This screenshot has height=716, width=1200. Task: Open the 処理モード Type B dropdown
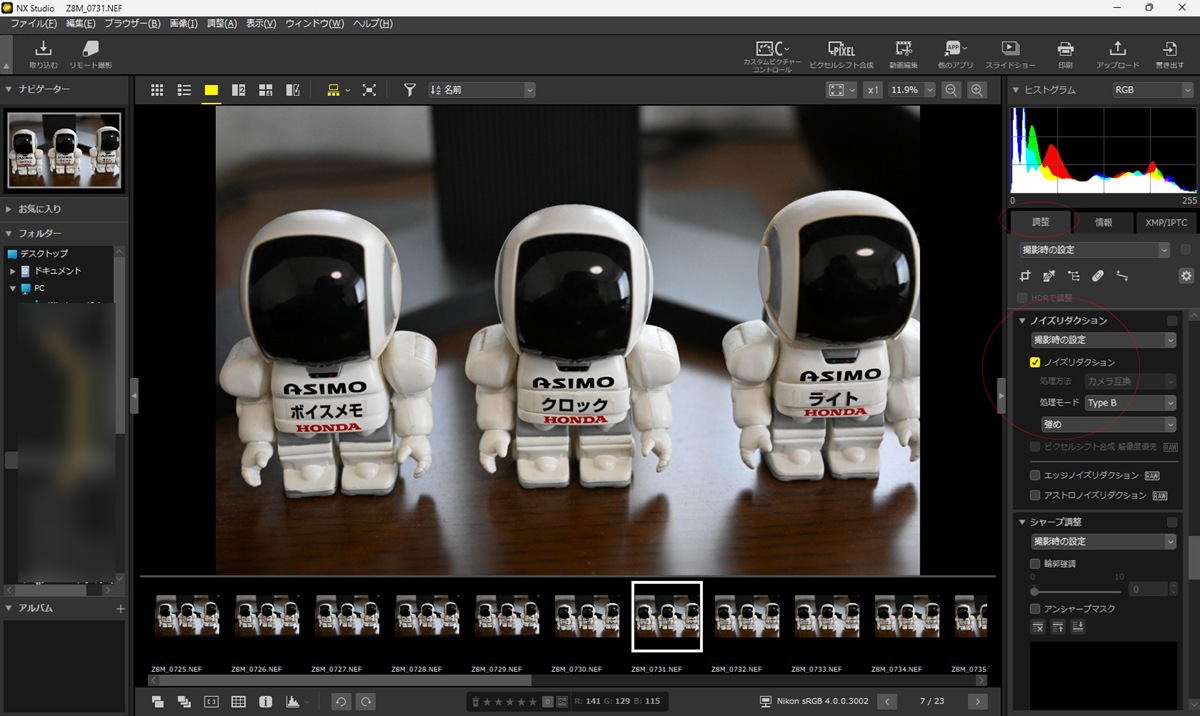[x=1130, y=403]
